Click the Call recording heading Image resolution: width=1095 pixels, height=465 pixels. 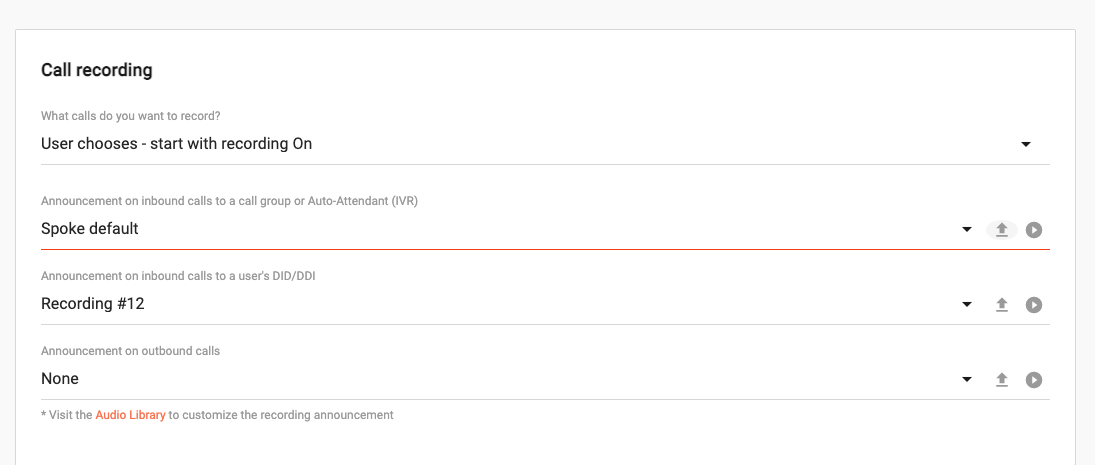[x=96, y=70]
